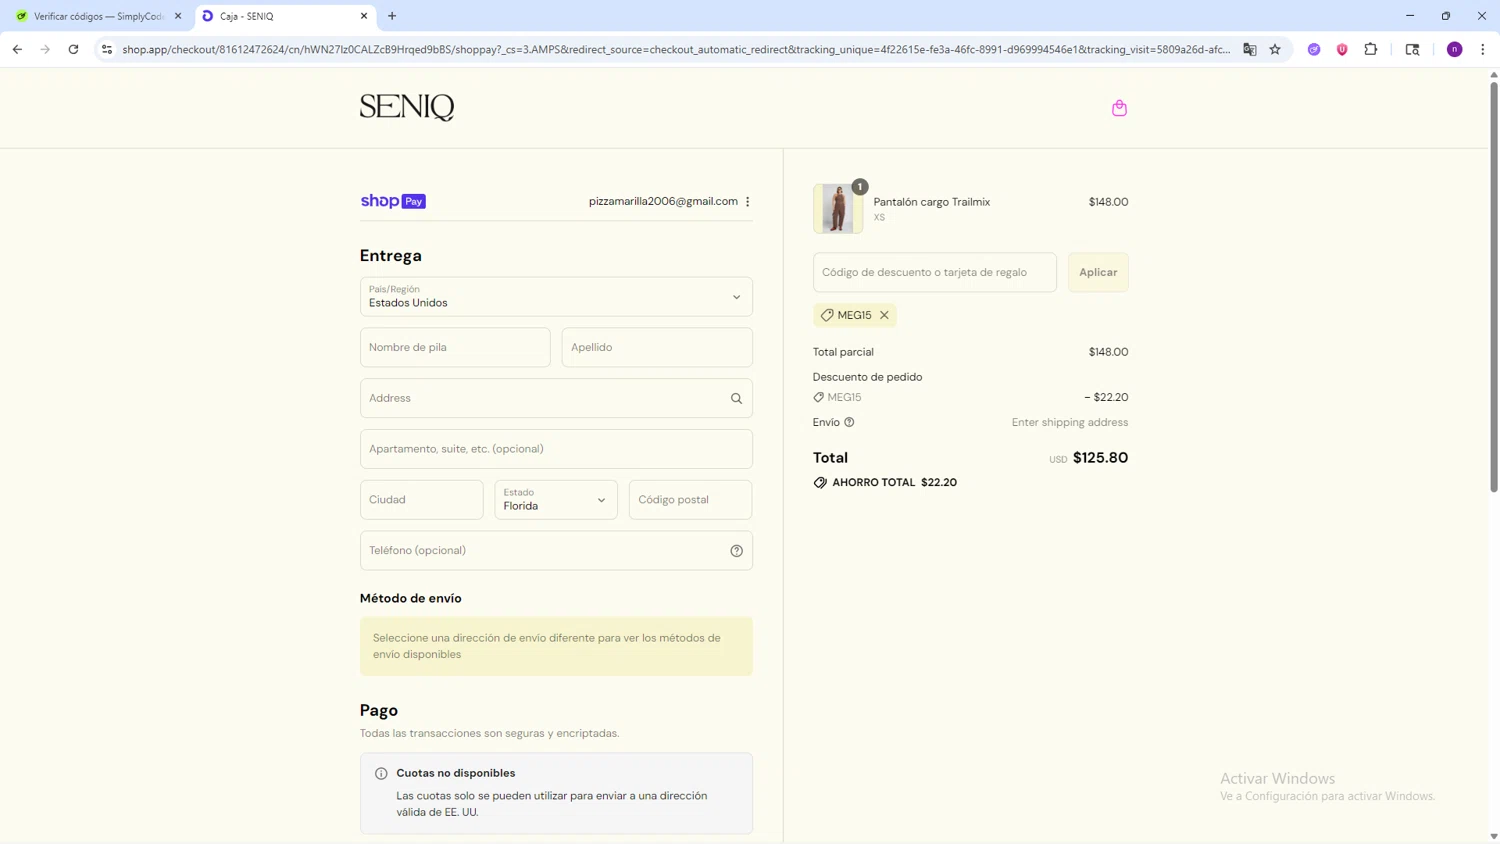
Task: Click the pizzamarilla2006@gmail.com email text
Action: pyautogui.click(x=663, y=201)
